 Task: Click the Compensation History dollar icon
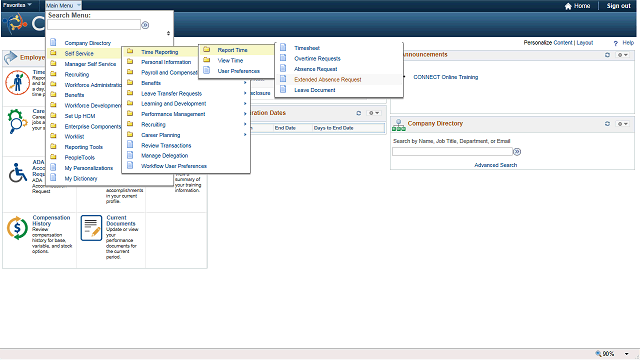(17, 228)
